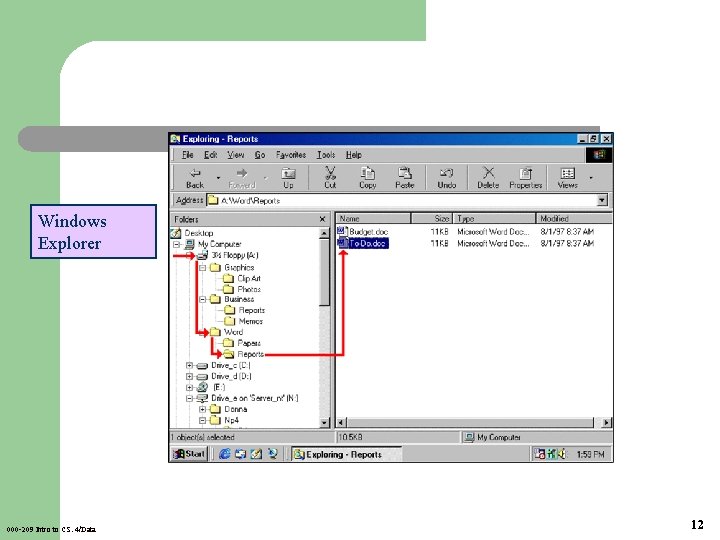This screenshot has width=720, height=540.
Task: Select Reports folder under Word
Action: 250,354
